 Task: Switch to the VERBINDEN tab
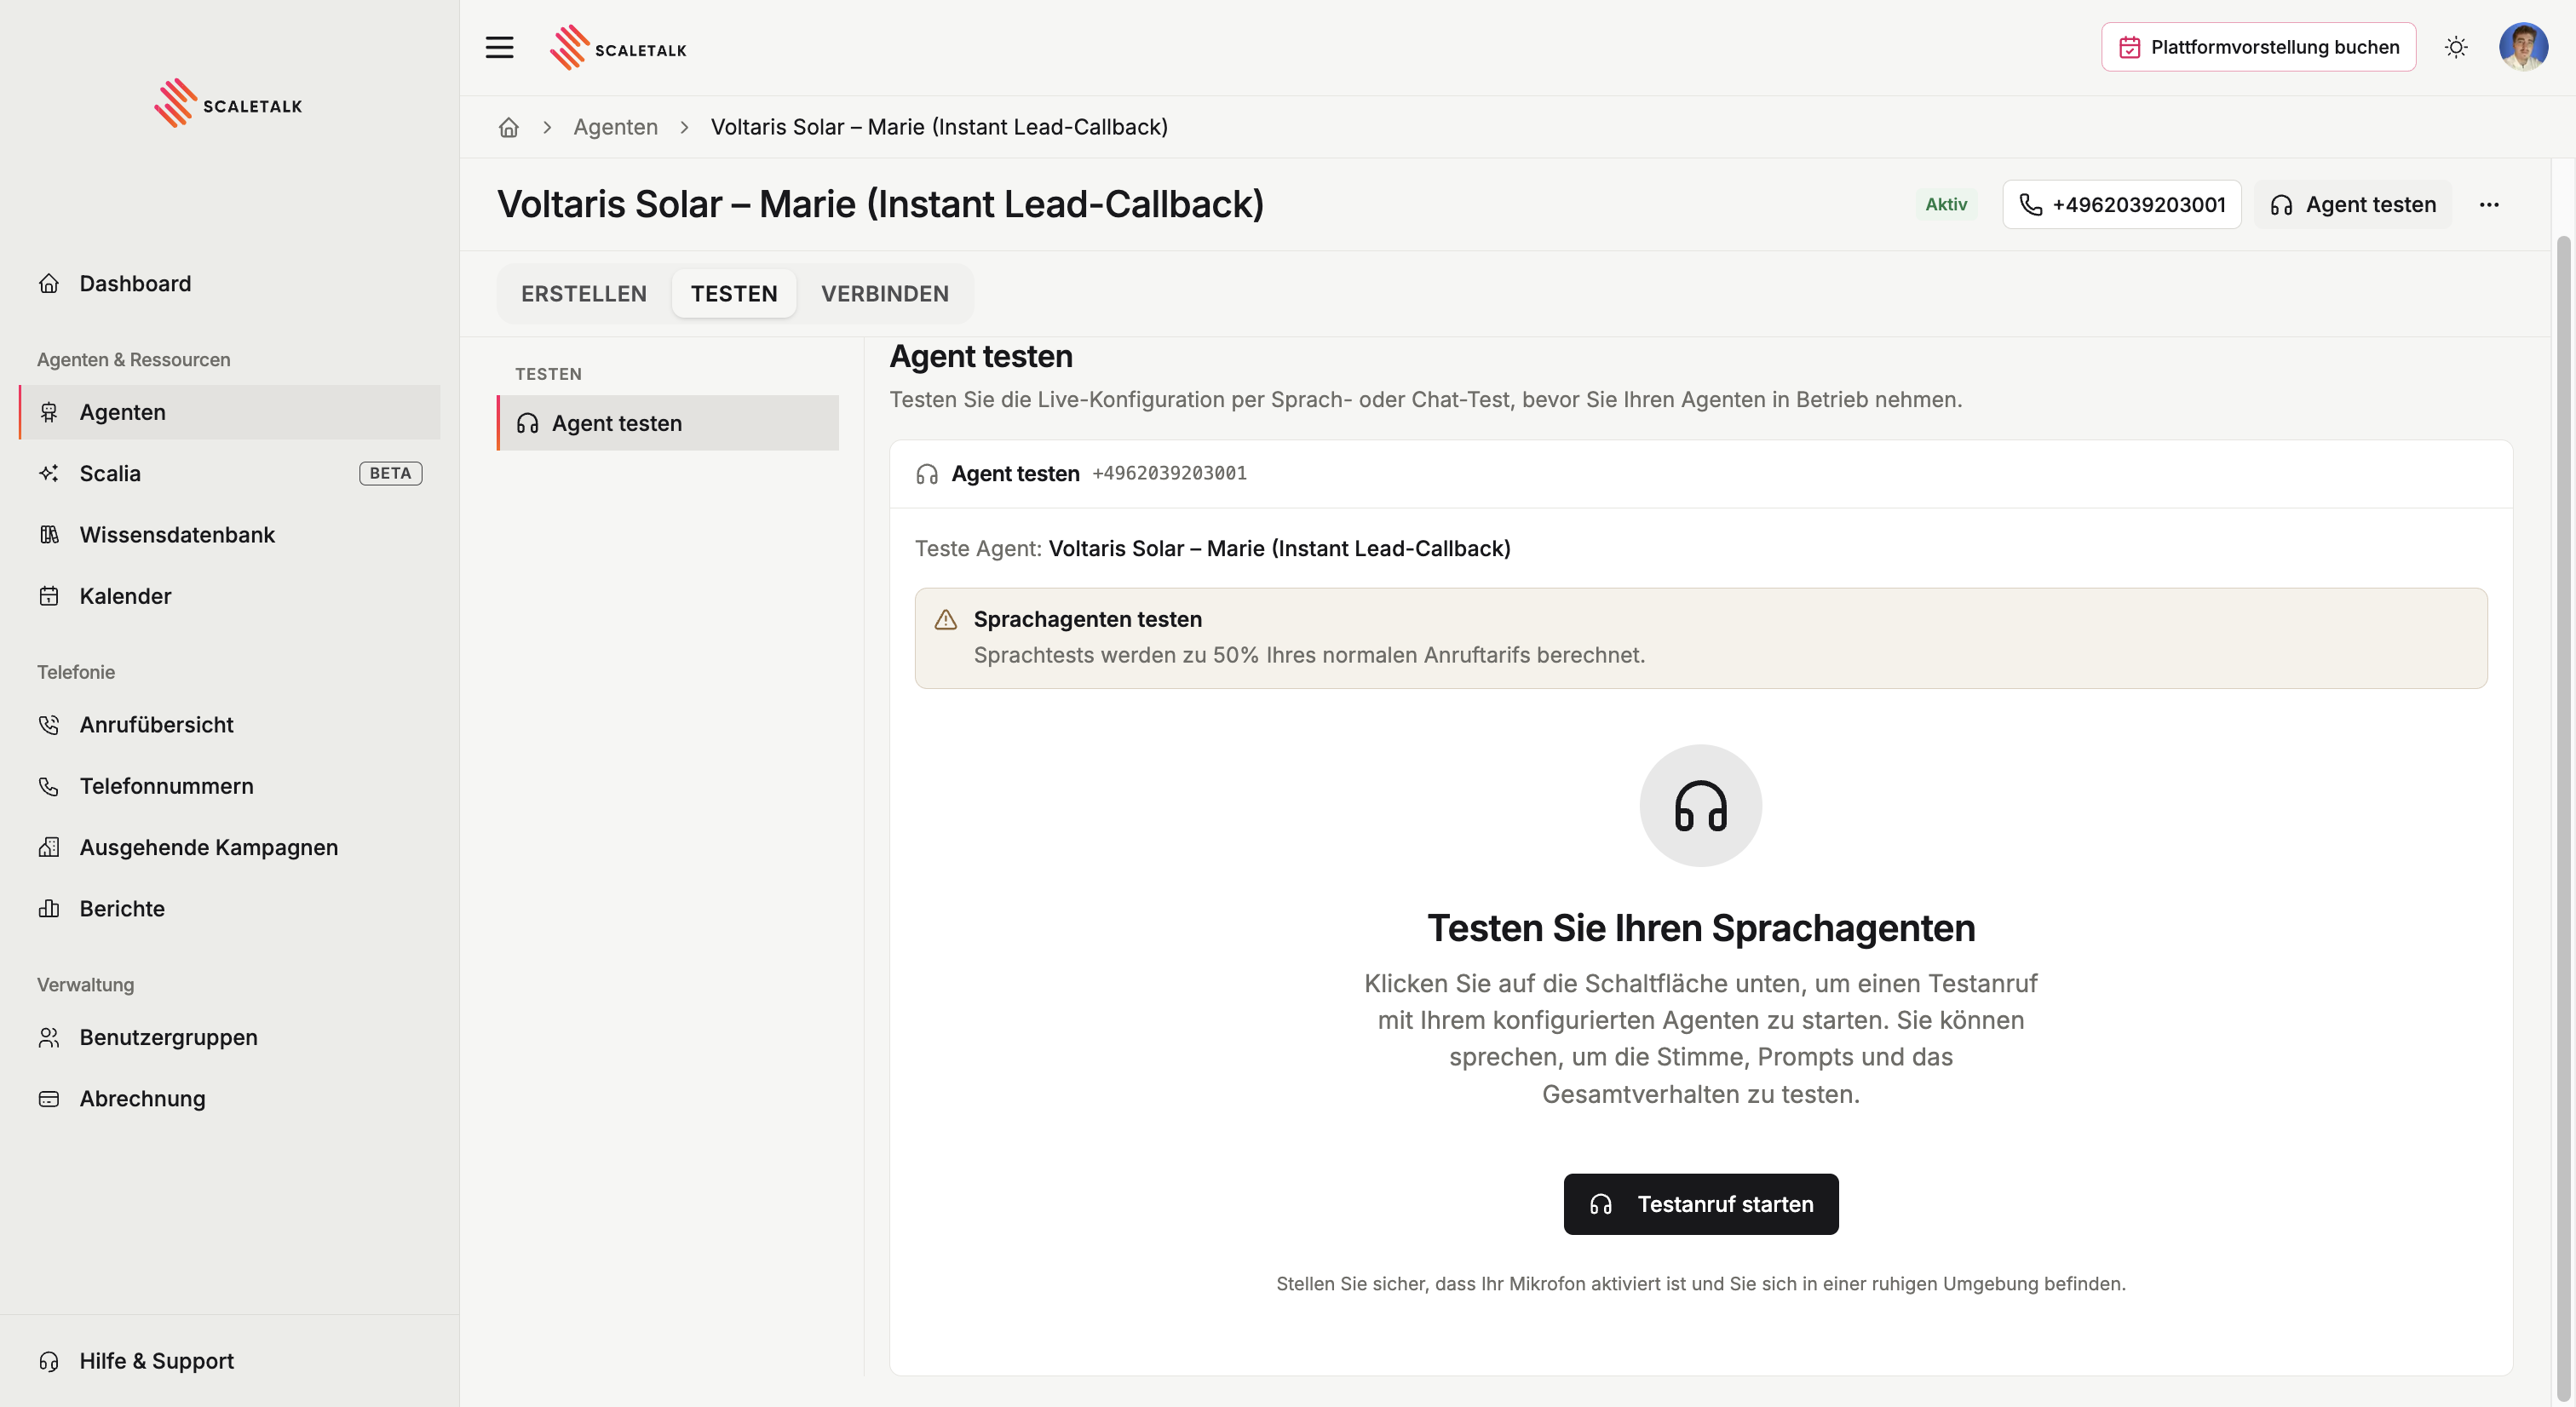click(x=885, y=293)
